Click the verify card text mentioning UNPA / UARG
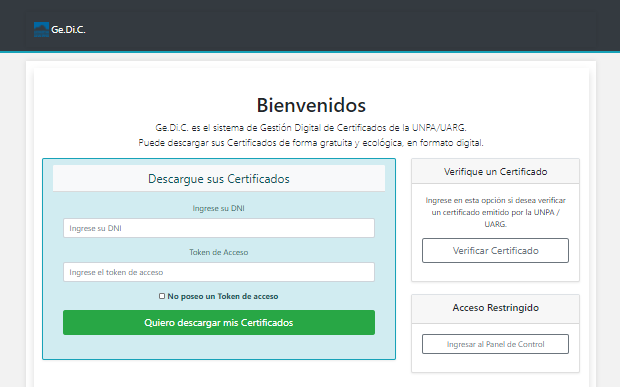Viewport: 620px width, 387px height. tap(495, 212)
